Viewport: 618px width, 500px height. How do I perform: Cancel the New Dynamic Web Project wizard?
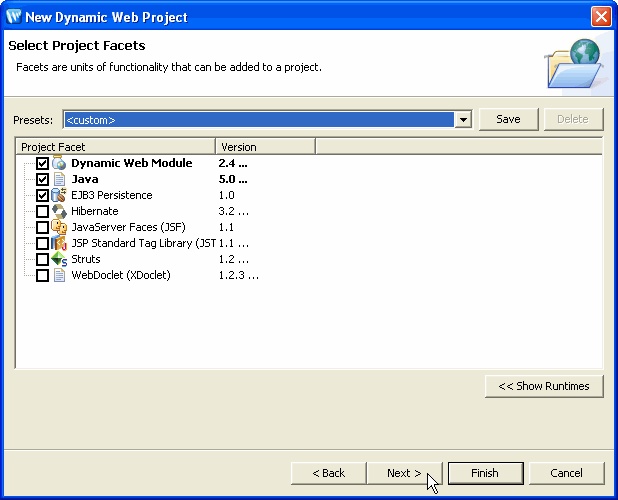tap(566, 473)
